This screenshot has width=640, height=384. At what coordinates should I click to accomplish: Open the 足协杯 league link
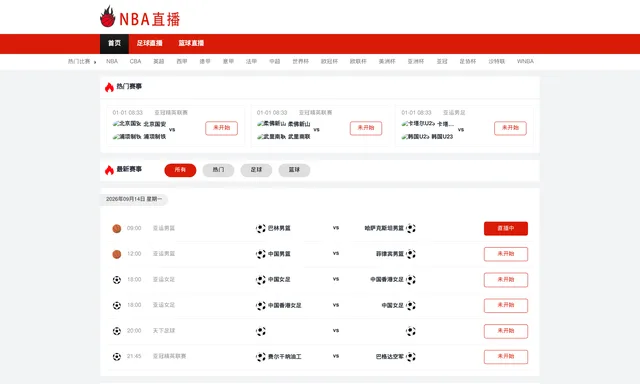pos(468,61)
